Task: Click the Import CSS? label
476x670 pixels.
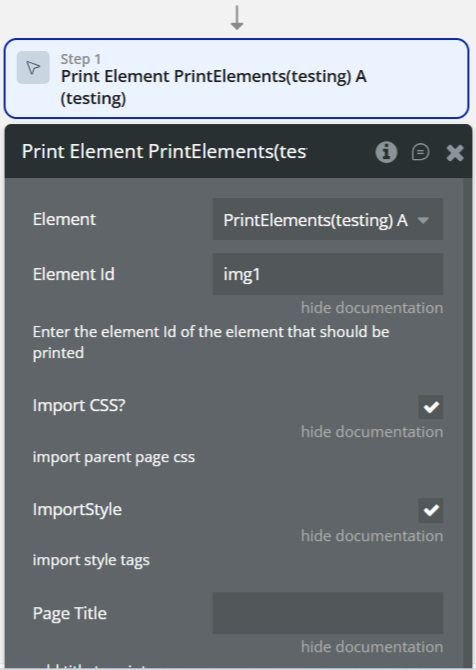Action: pyautogui.click(x=79, y=406)
